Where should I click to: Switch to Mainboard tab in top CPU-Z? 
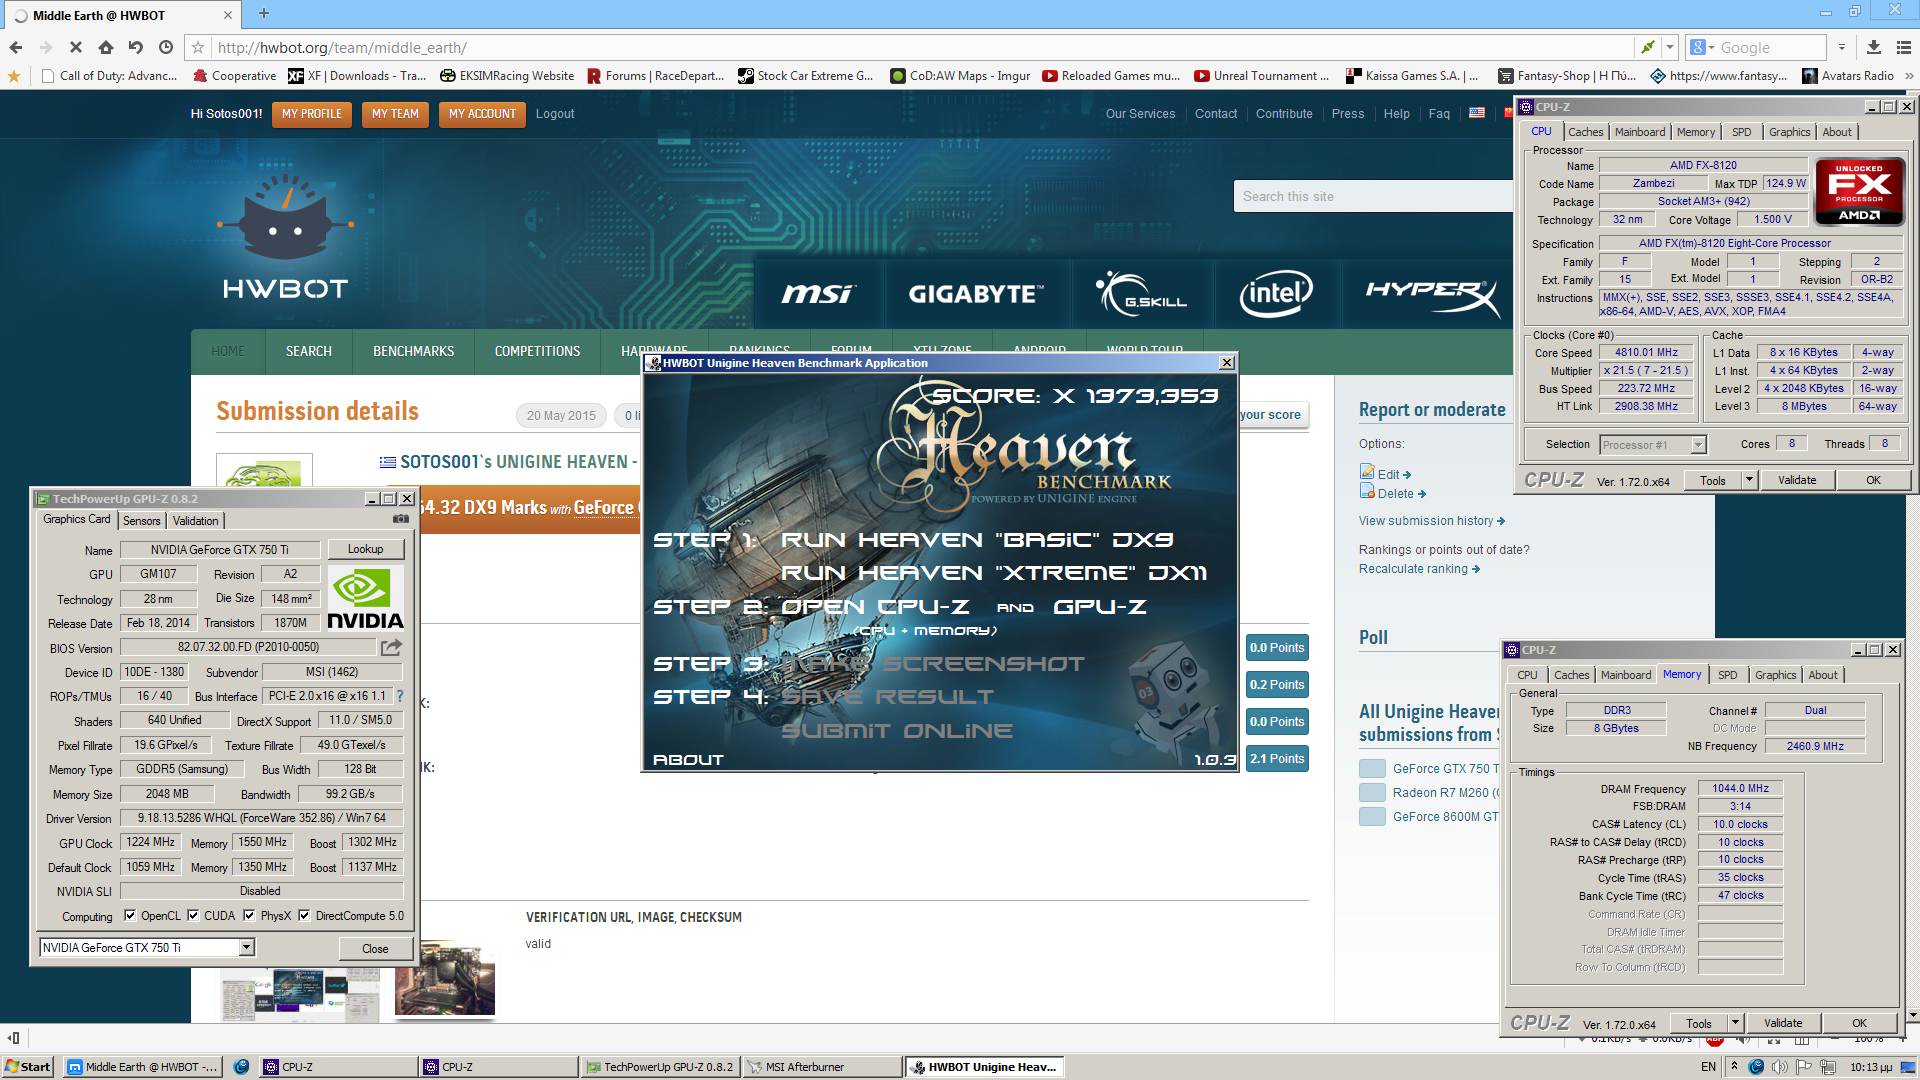(x=1639, y=132)
